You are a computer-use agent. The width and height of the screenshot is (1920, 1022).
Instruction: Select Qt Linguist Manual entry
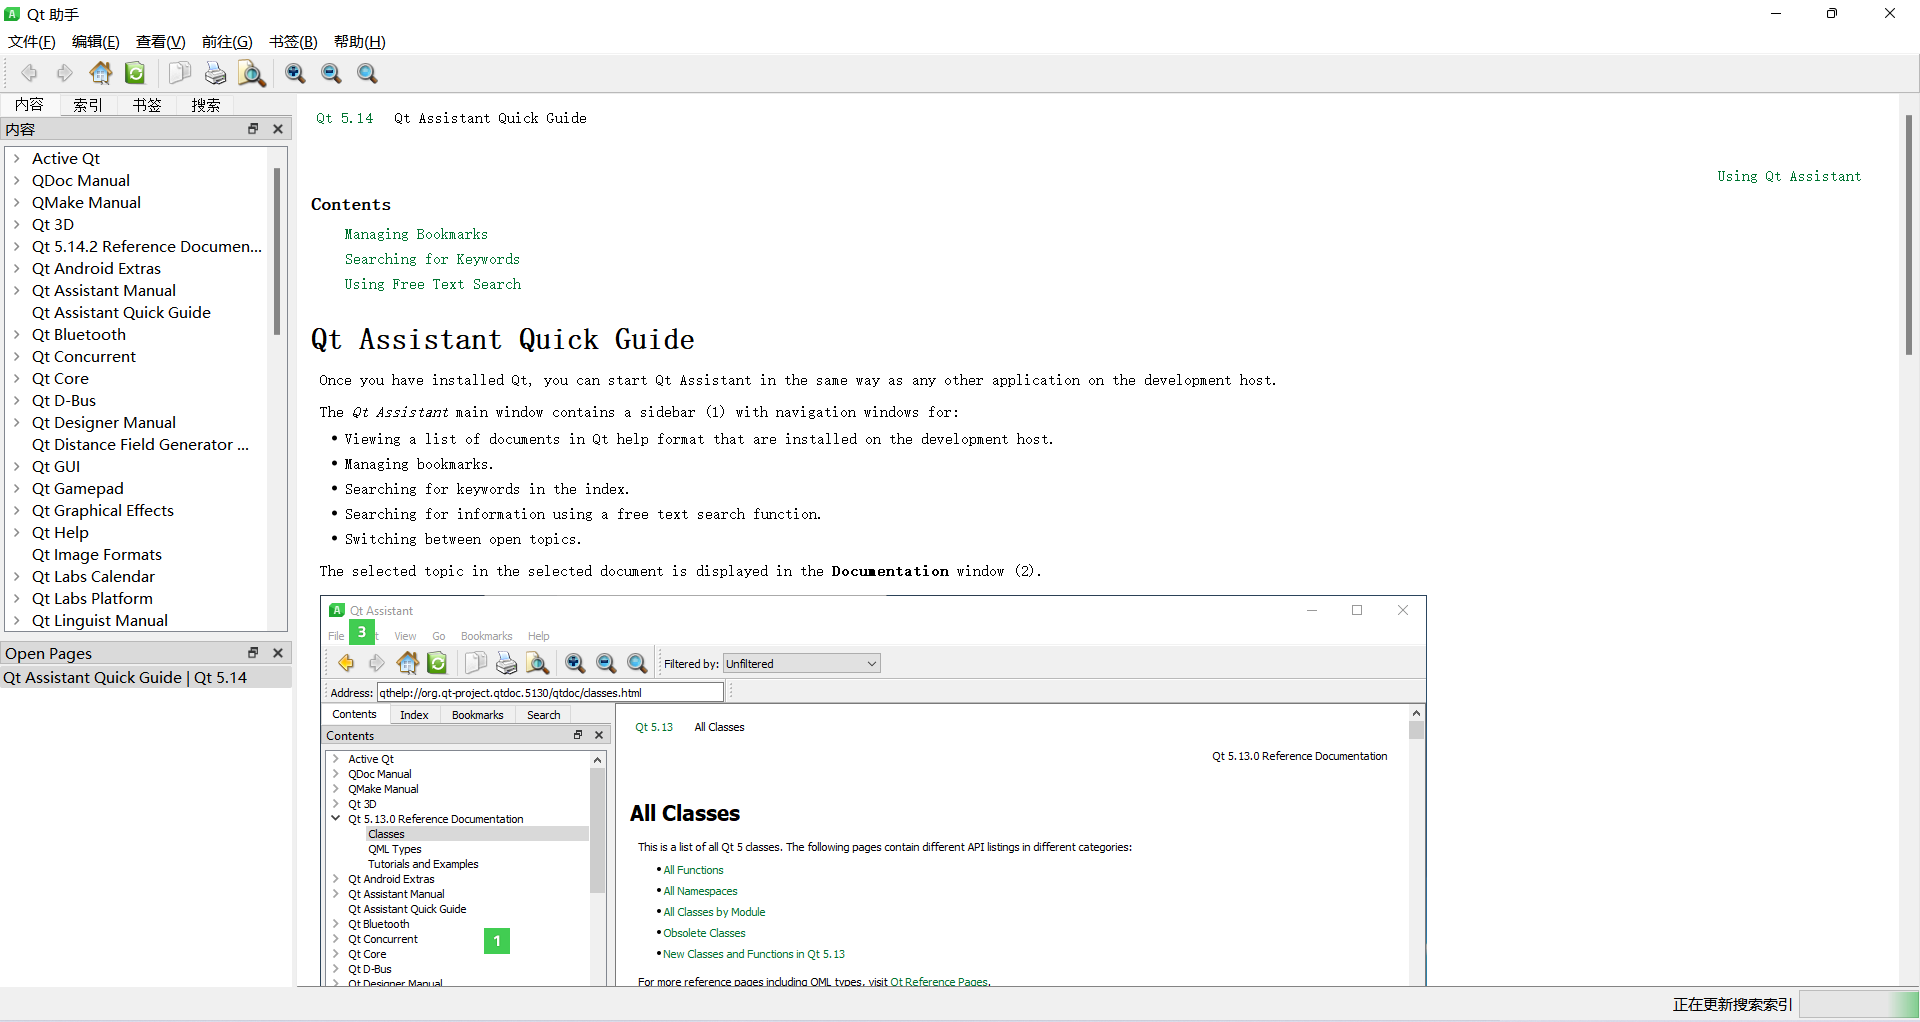click(100, 620)
